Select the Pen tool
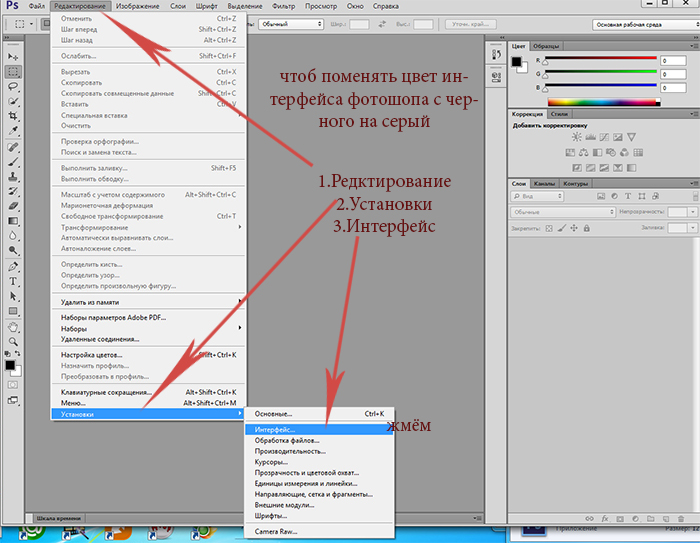Viewport: 700px width, 543px height. point(13,267)
